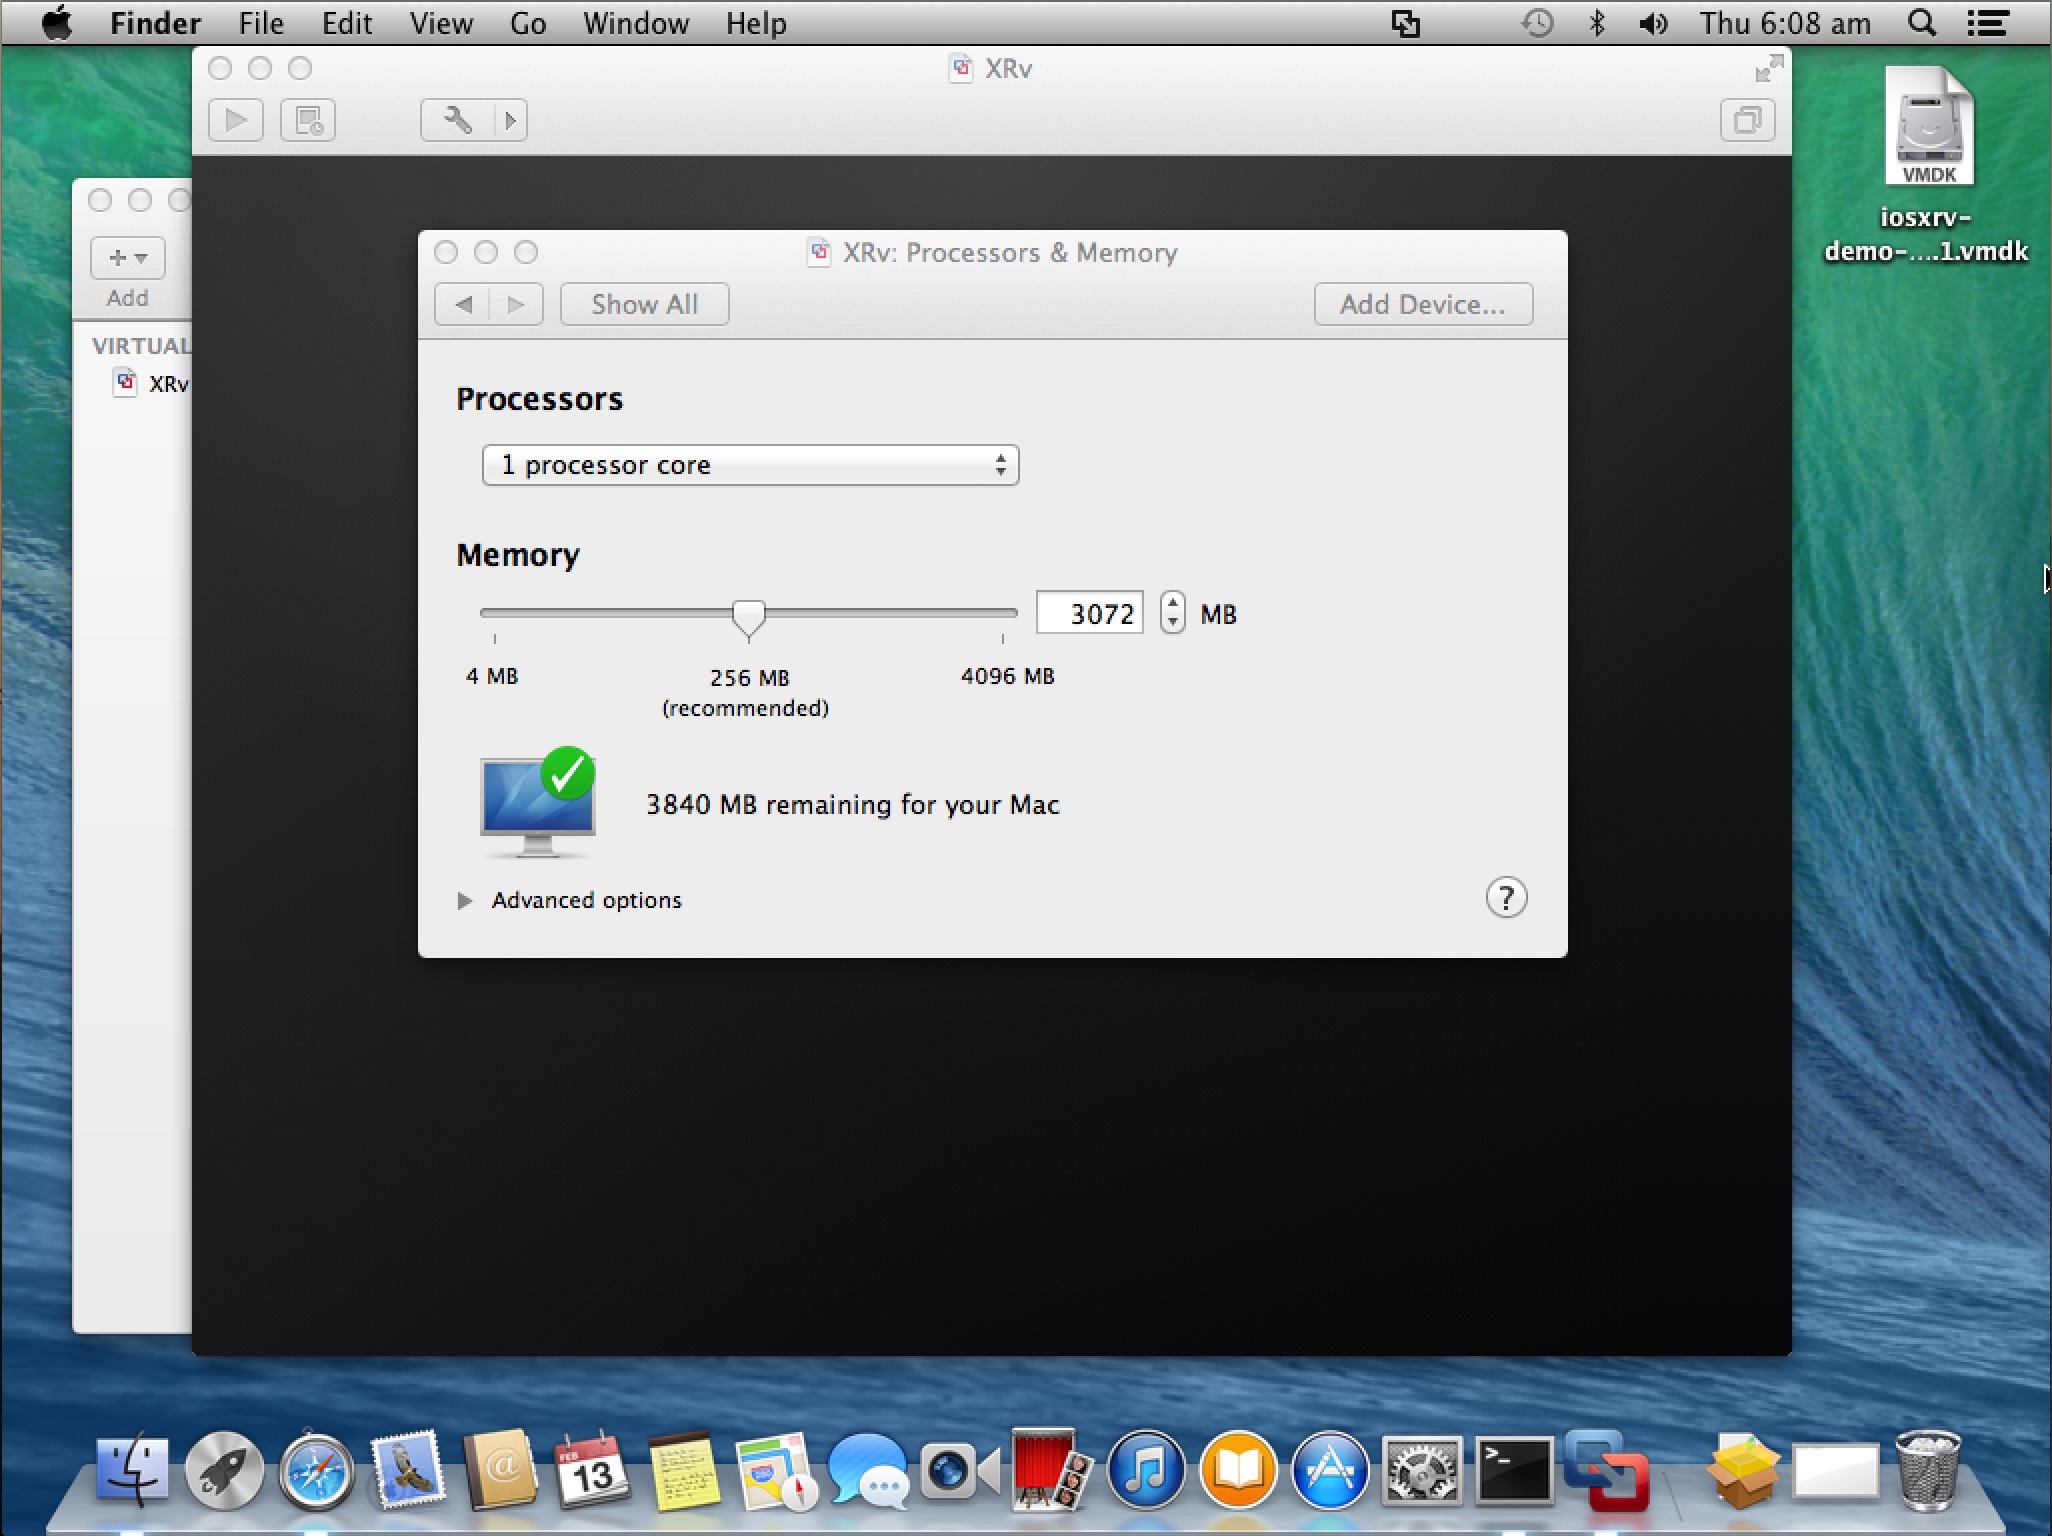Open the snapshots button in XRv toolbar
This screenshot has height=1536, width=2052.
click(x=308, y=121)
